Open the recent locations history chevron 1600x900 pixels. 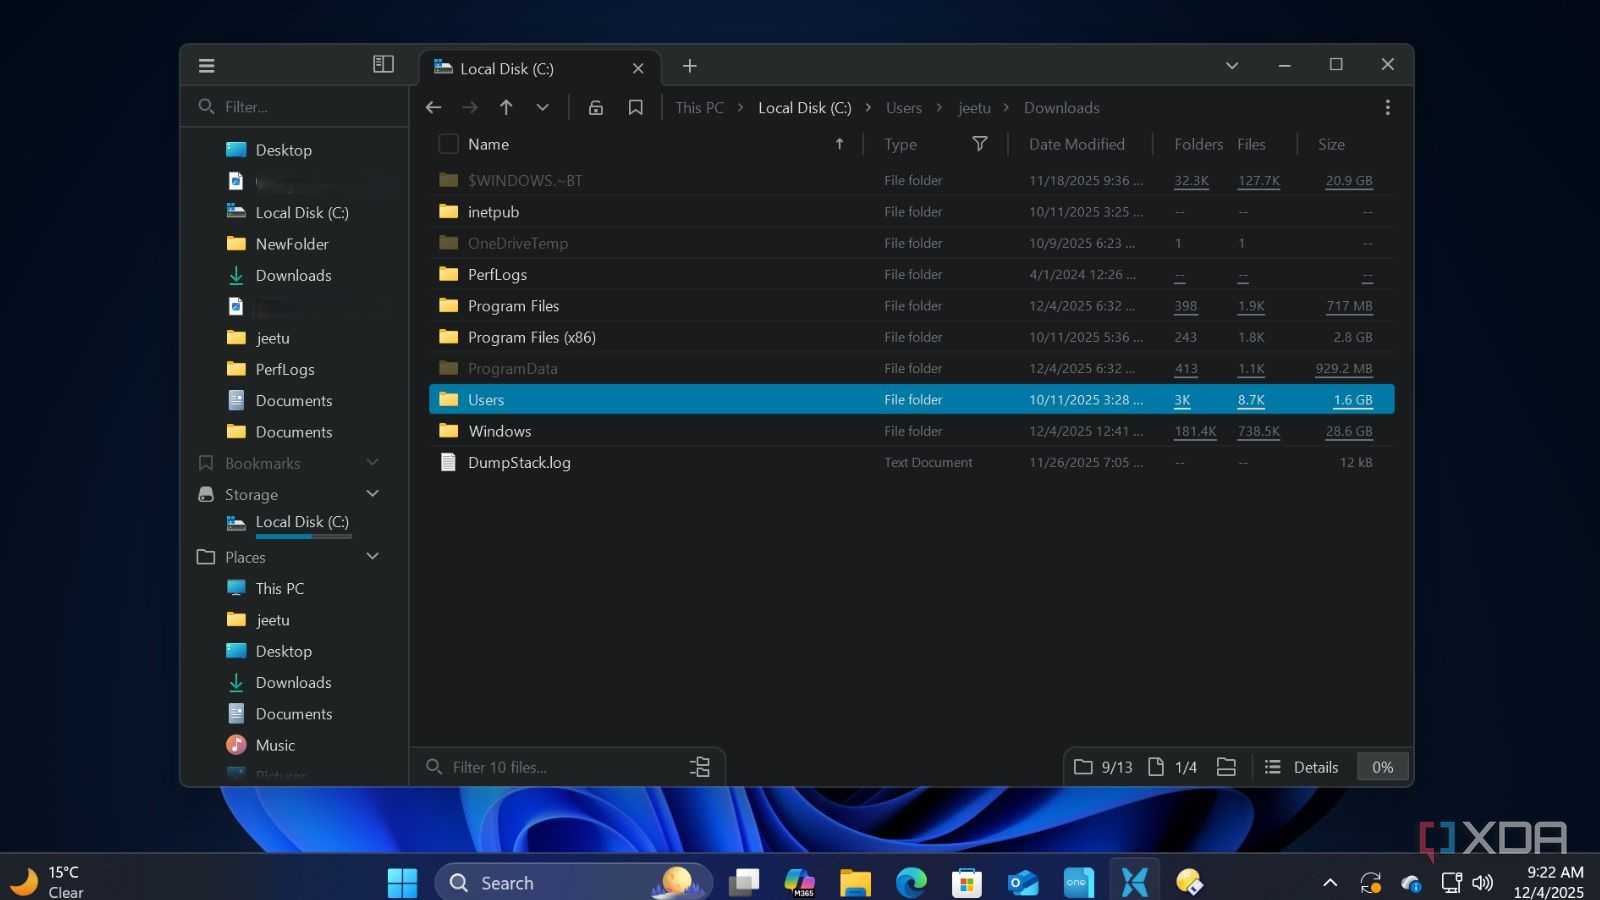(542, 107)
